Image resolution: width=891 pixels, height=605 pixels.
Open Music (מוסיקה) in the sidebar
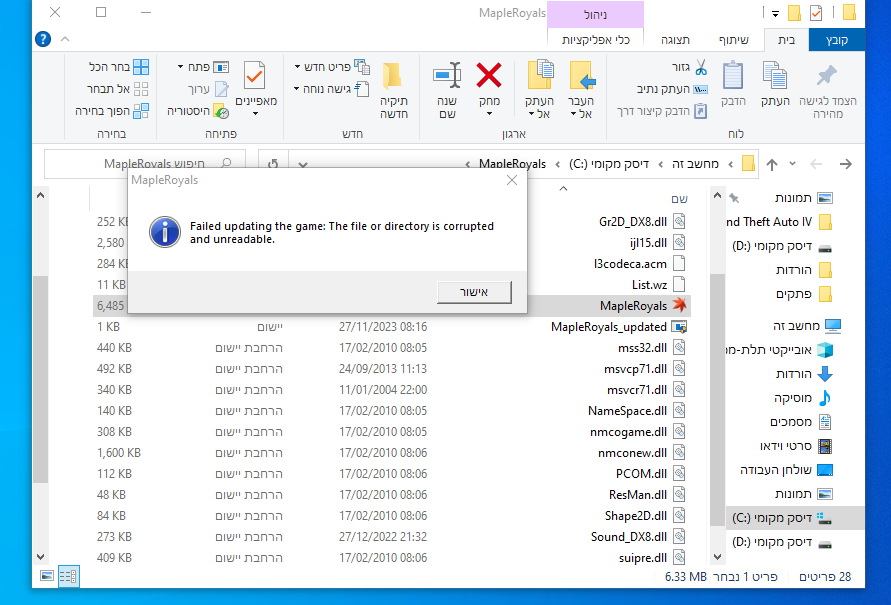(x=802, y=398)
